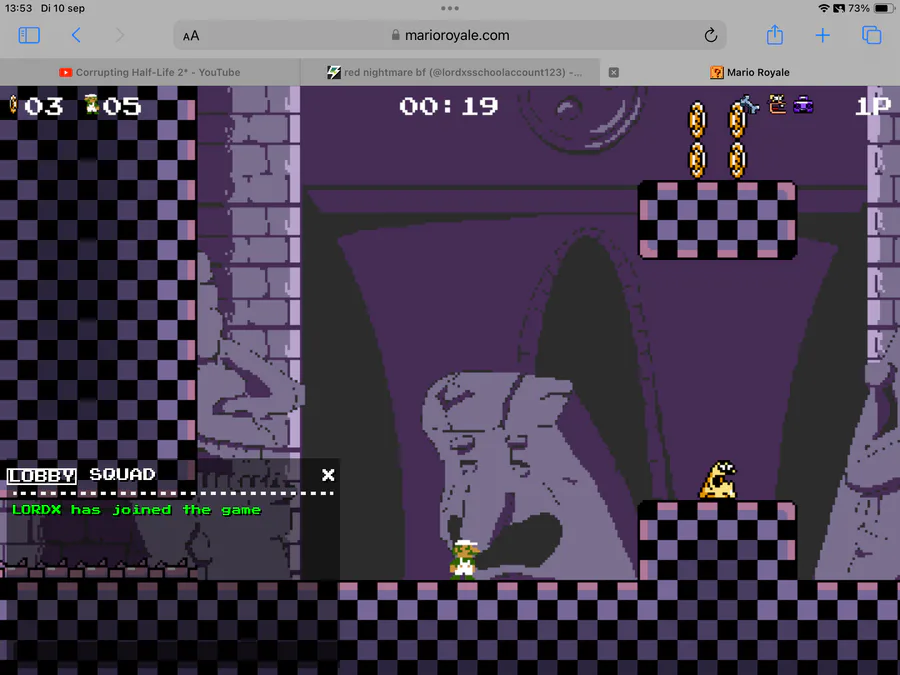The image size is (900, 675).
Task: Go back to the previous page
Action: tap(76, 36)
